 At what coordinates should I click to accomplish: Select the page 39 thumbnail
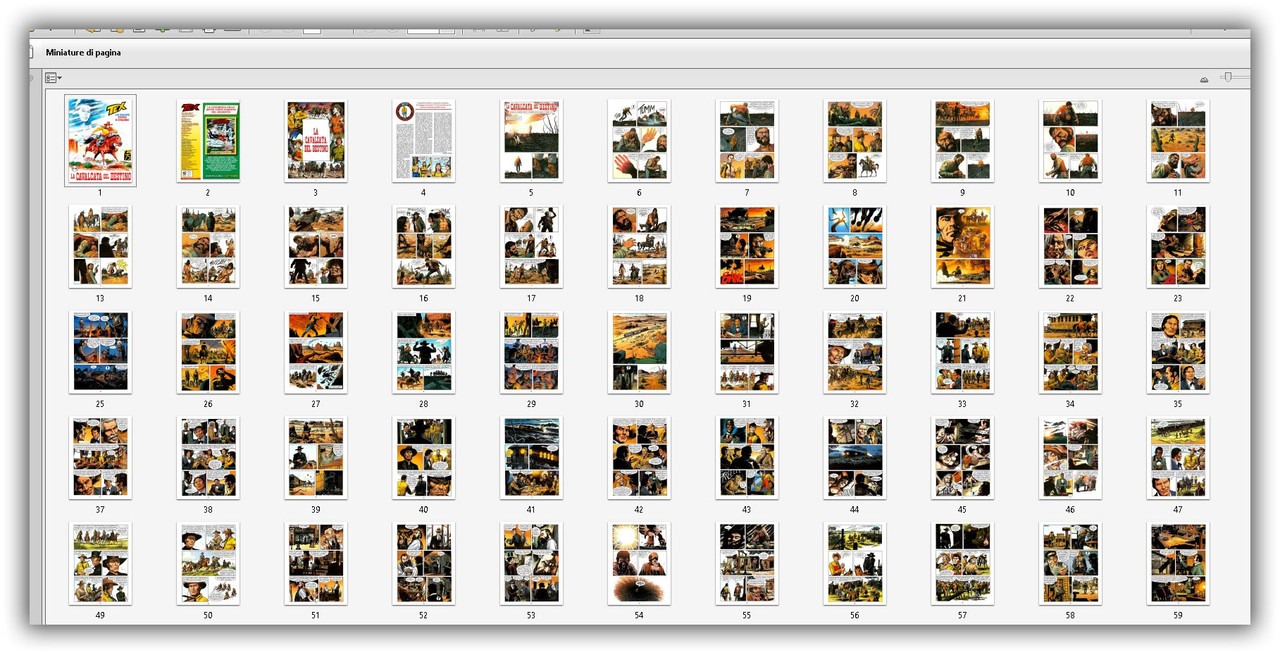click(315, 458)
